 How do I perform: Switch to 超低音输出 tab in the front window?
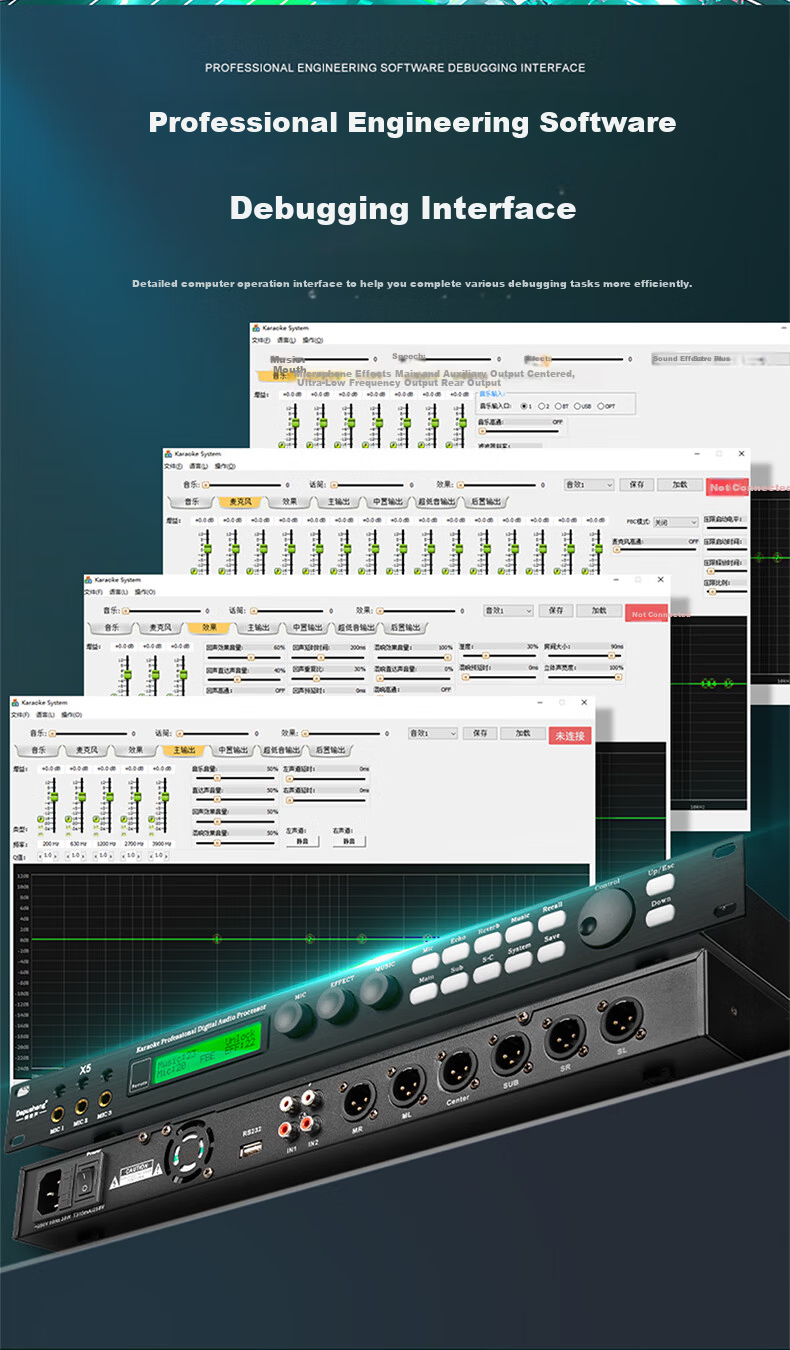[x=280, y=750]
